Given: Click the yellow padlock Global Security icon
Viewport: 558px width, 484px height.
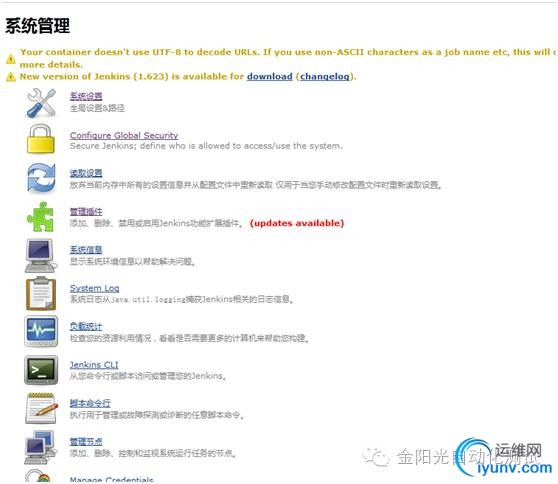Looking at the screenshot, I should (41, 139).
